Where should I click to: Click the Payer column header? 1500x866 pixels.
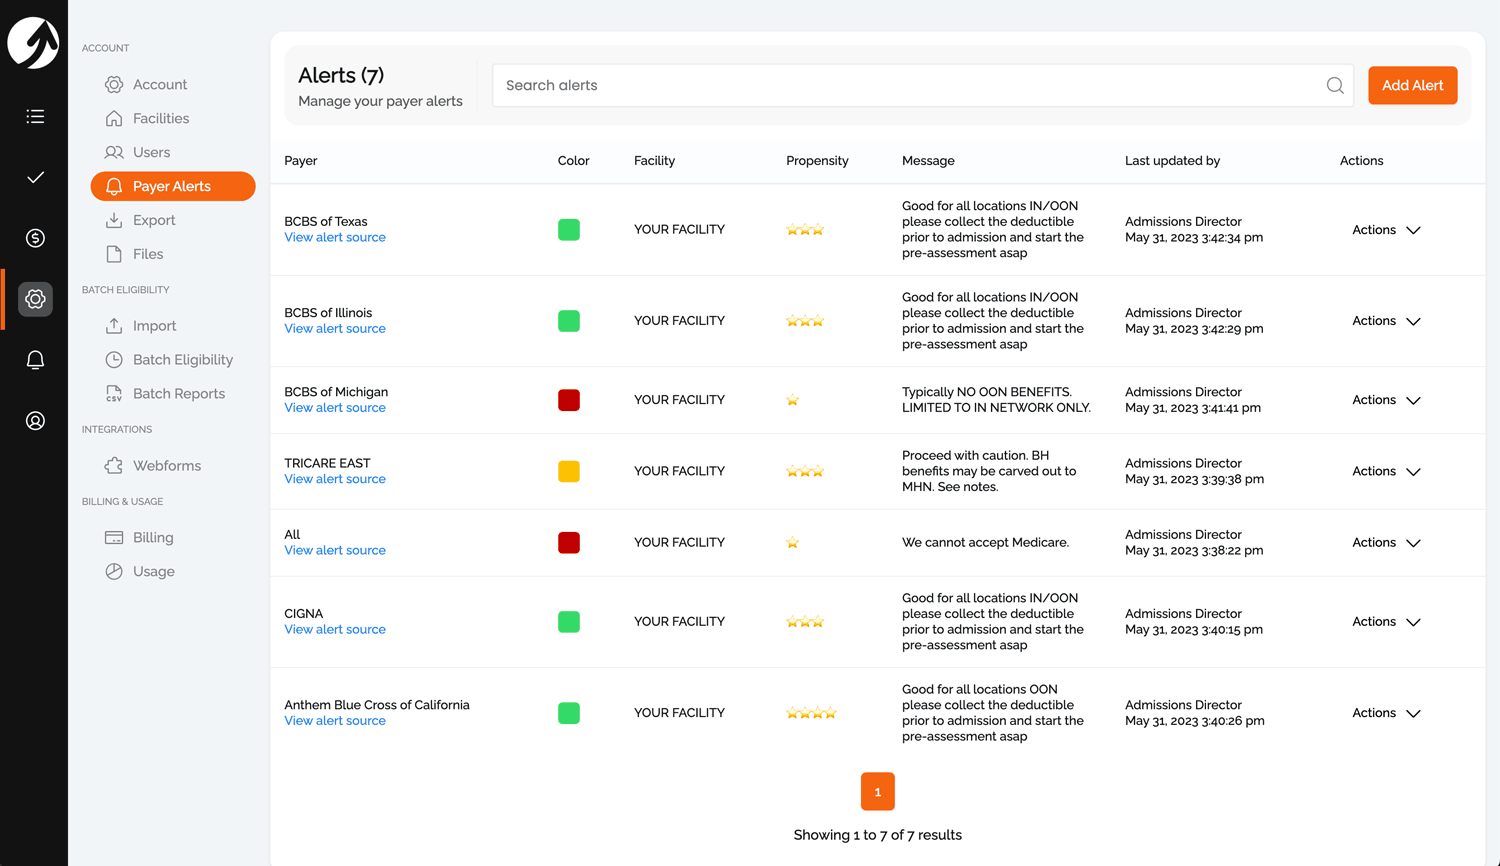click(301, 161)
